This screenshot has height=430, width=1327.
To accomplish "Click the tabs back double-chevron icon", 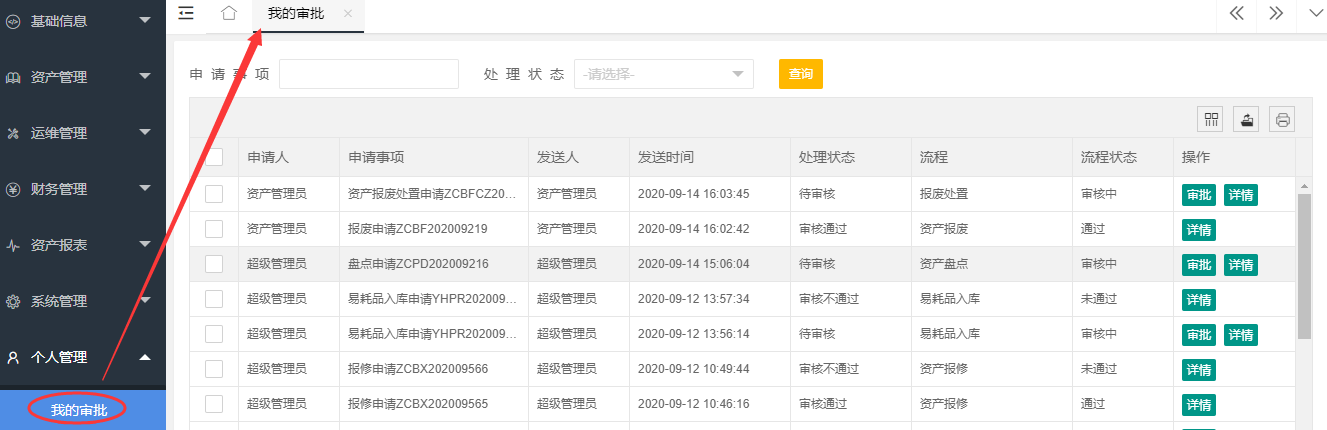I will (x=1237, y=13).
